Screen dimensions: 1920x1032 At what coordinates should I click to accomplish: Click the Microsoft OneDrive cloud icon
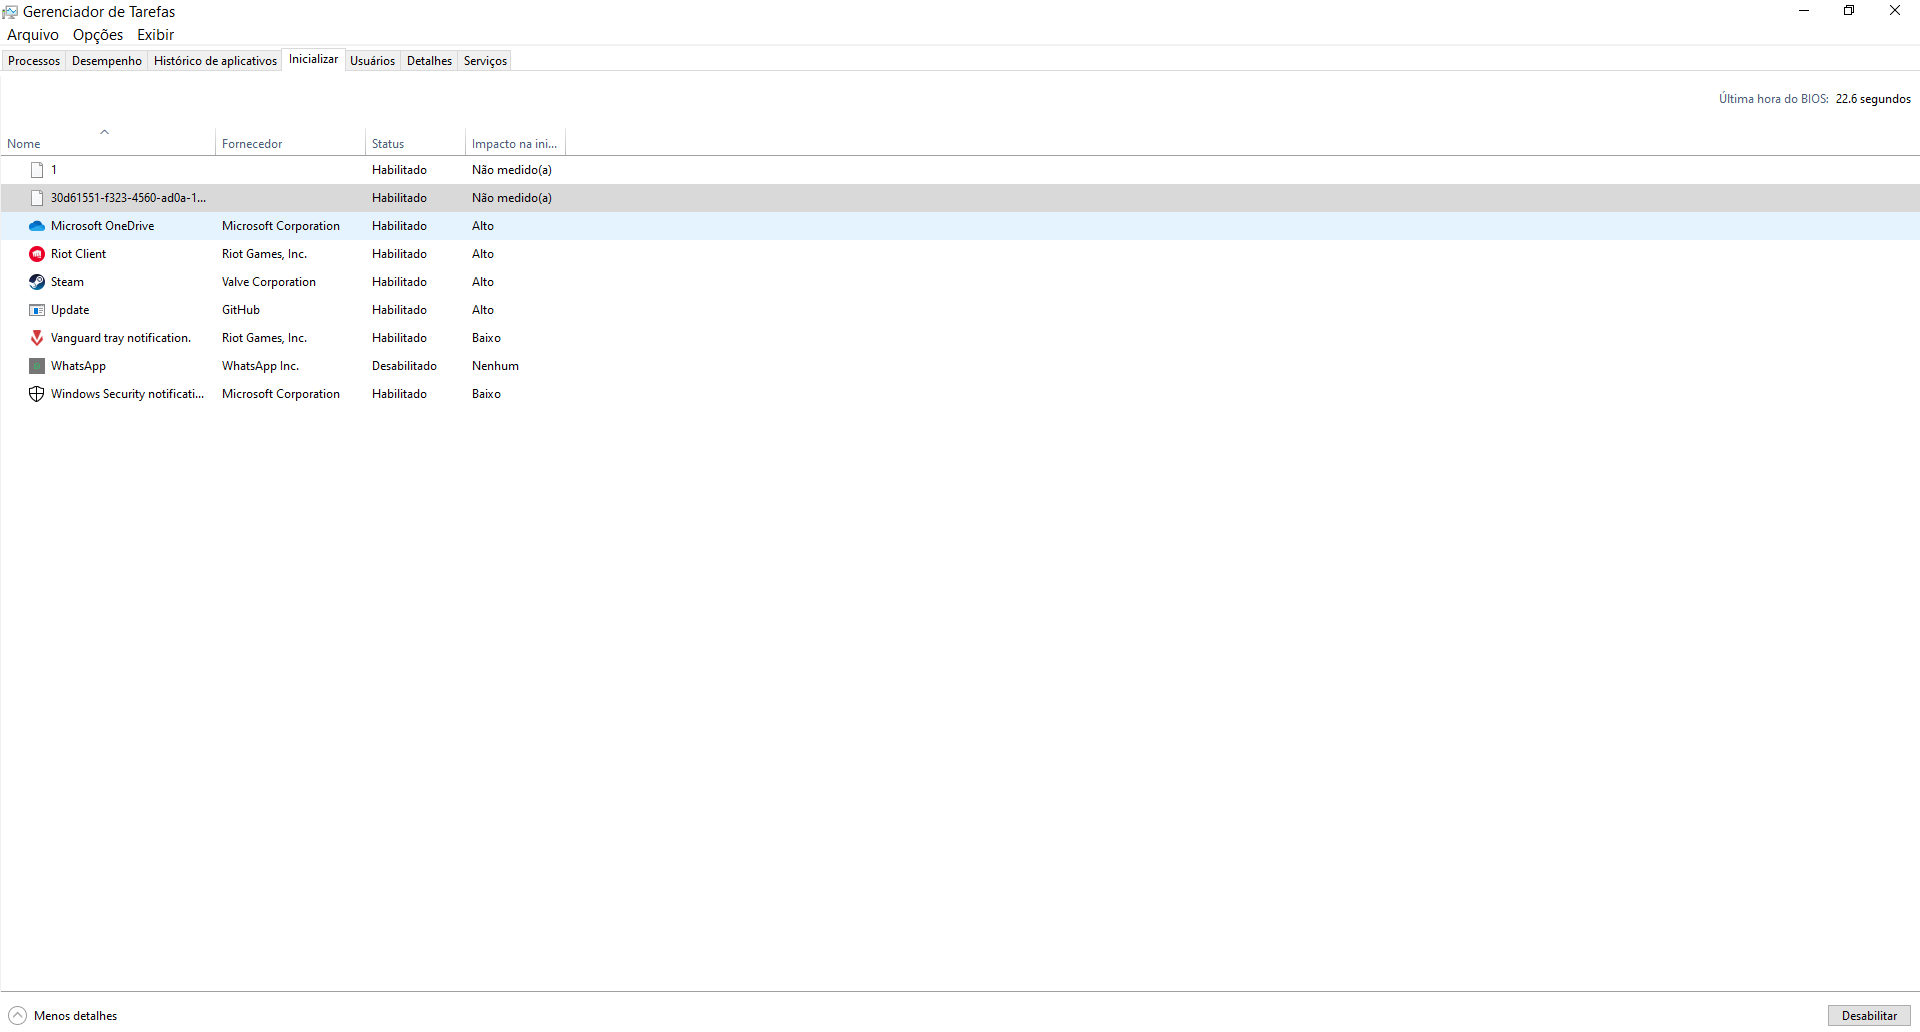[x=37, y=226]
